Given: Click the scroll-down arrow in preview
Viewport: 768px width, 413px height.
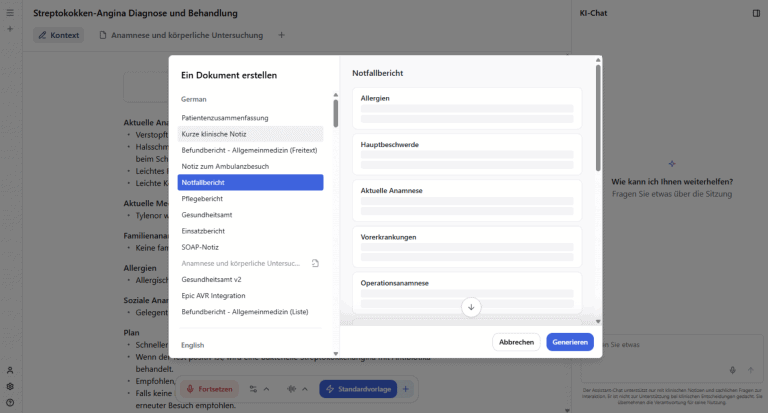Looking at the screenshot, I should (472, 307).
